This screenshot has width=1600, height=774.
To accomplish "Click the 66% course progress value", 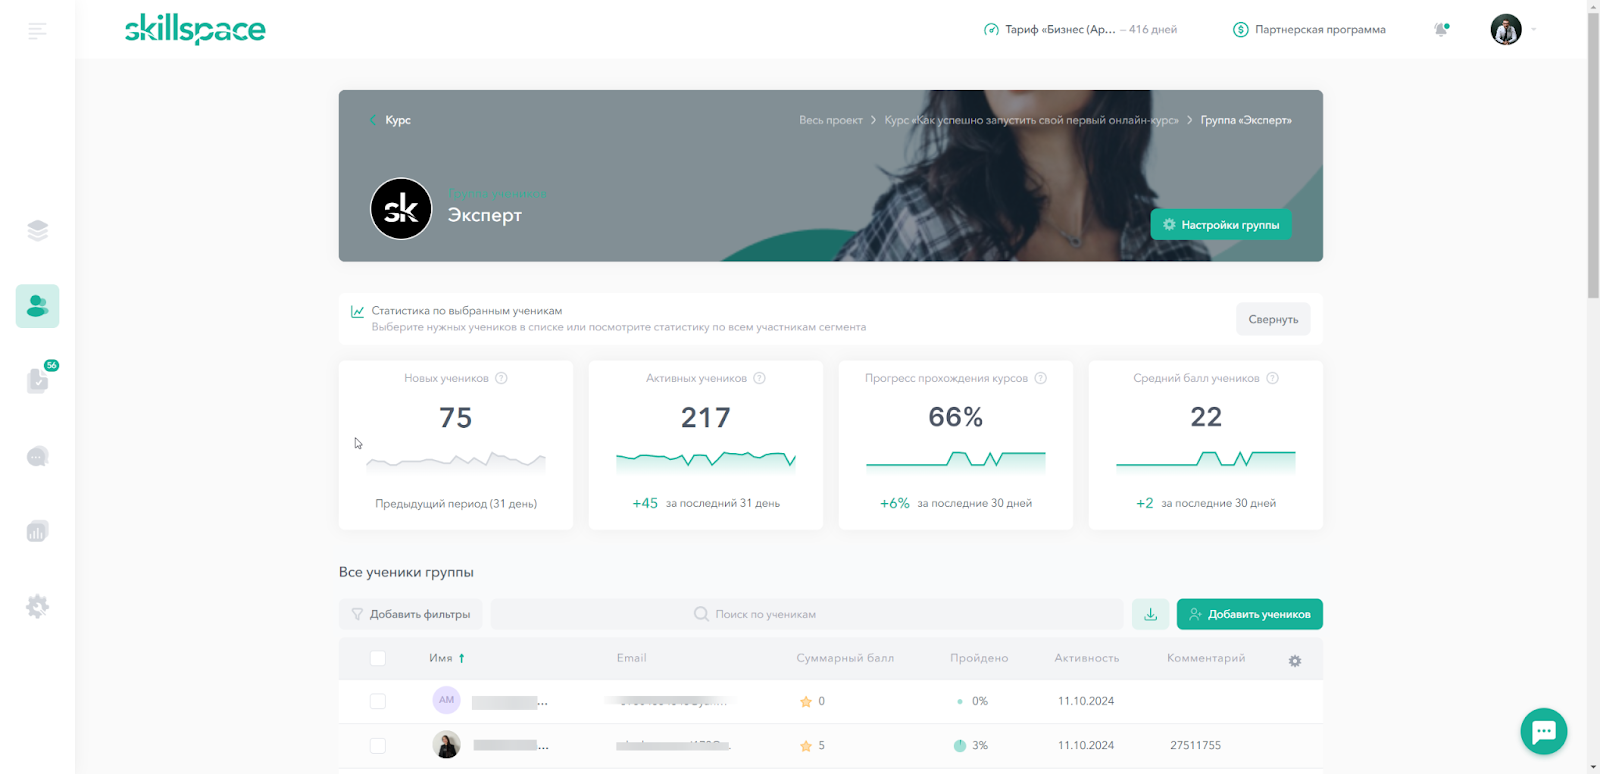I will (956, 417).
